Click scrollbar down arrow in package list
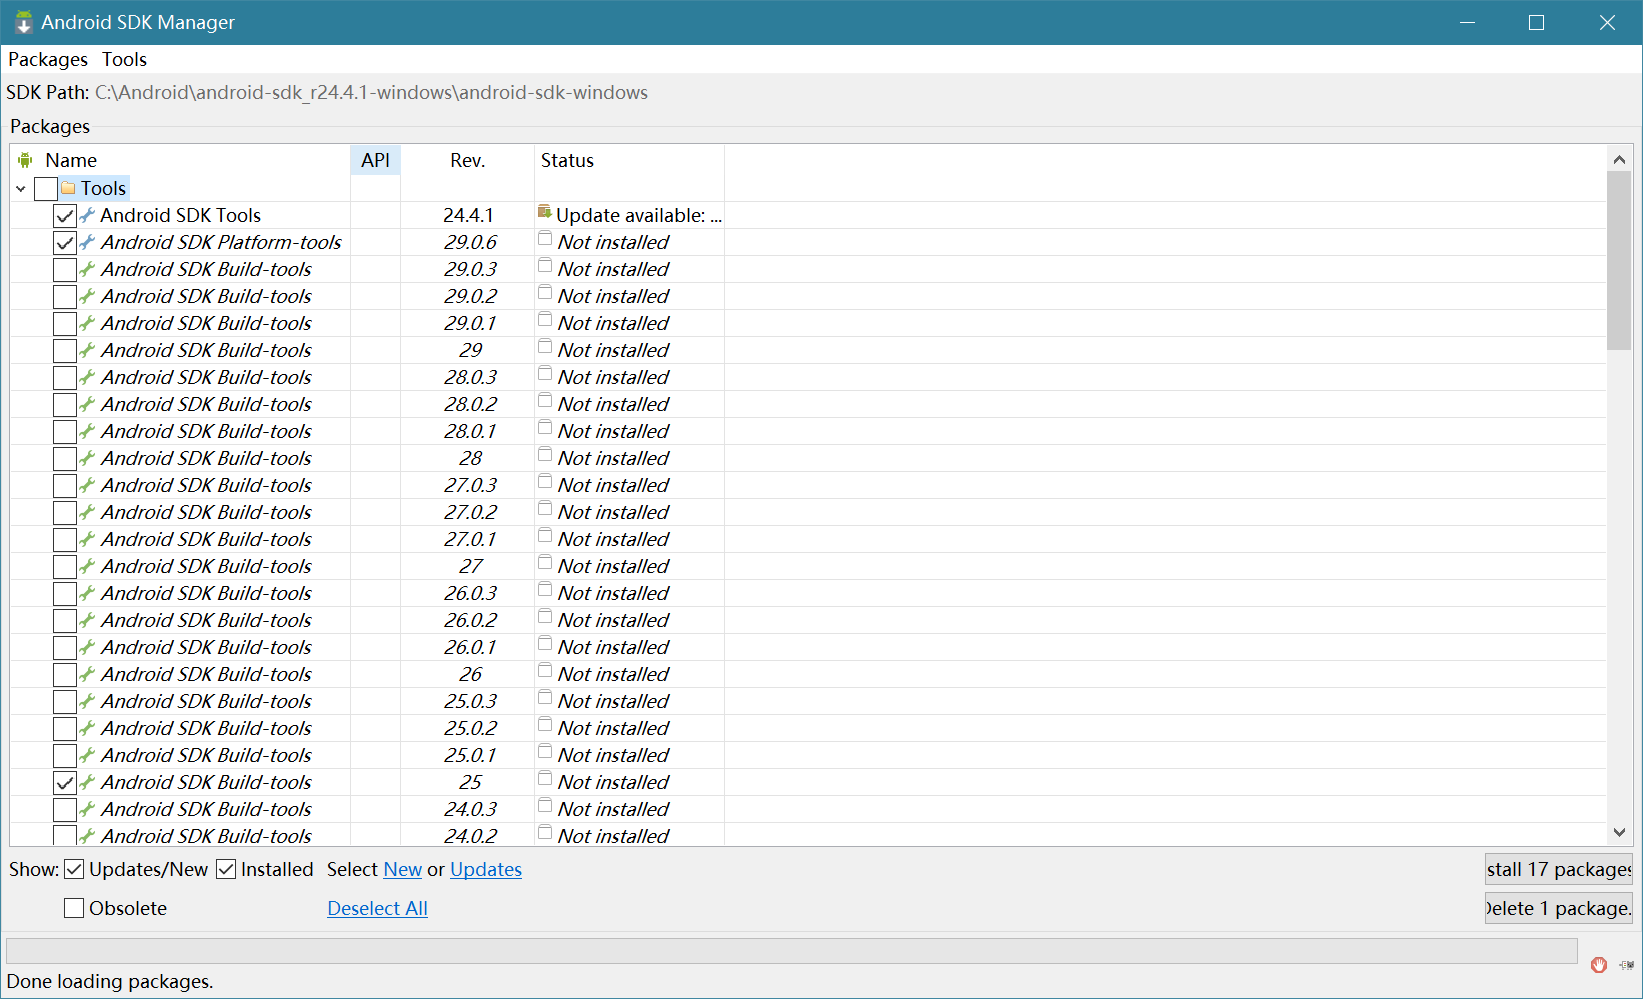The image size is (1643, 999). (x=1619, y=832)
